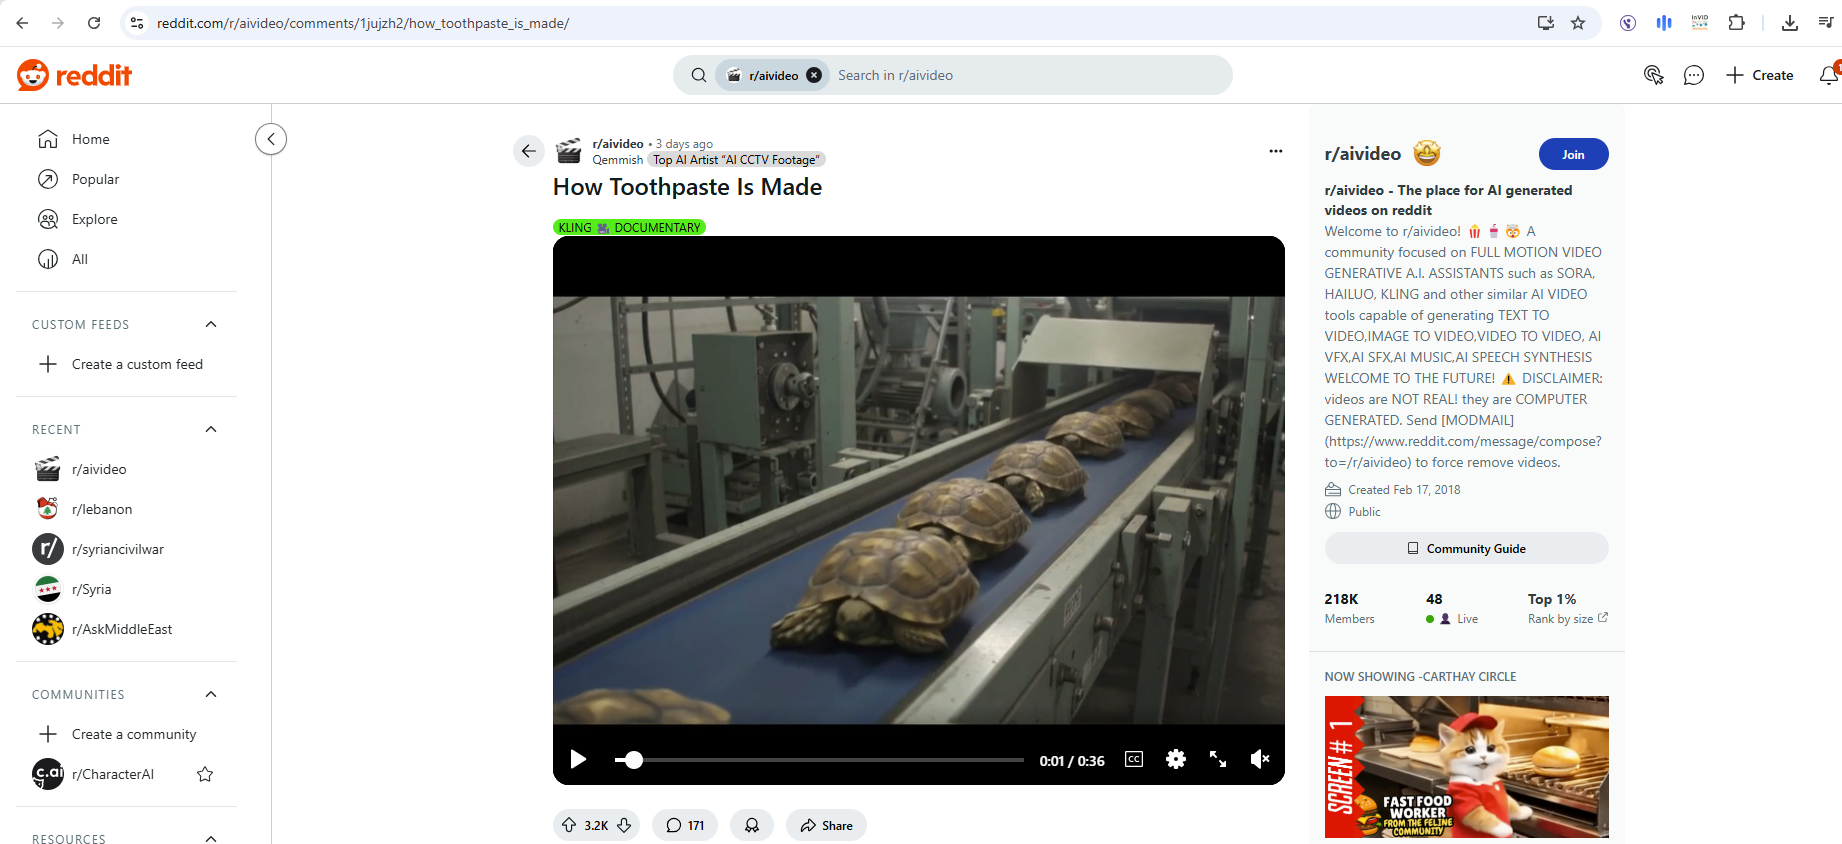Viewport: 1842px width, 844px height.
Task: Collapse the Custom Feeds section
Action: click(211, 324)
